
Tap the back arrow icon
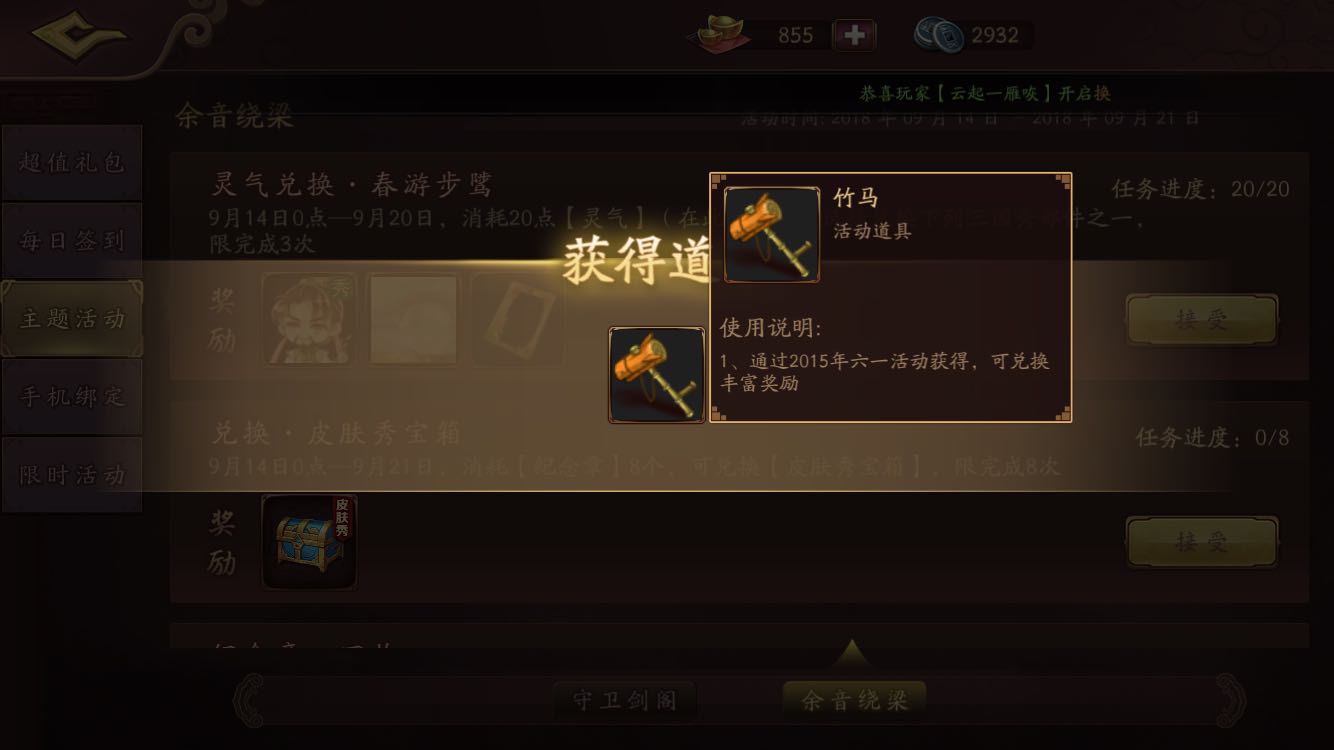point(80,35)
